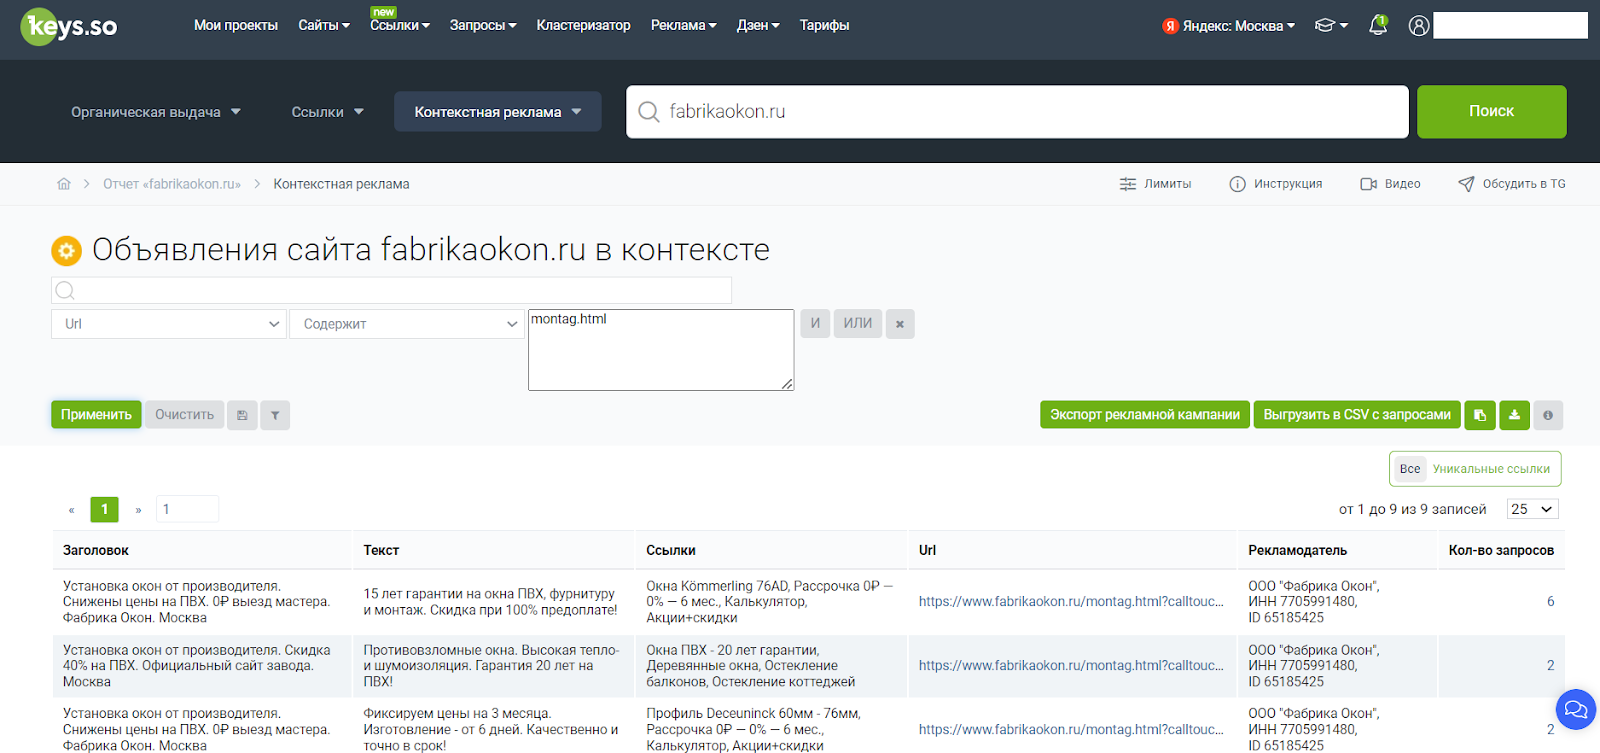Screen dimensions: 1600x753
Task: Go to next page arrow
Action: [138, 510]
